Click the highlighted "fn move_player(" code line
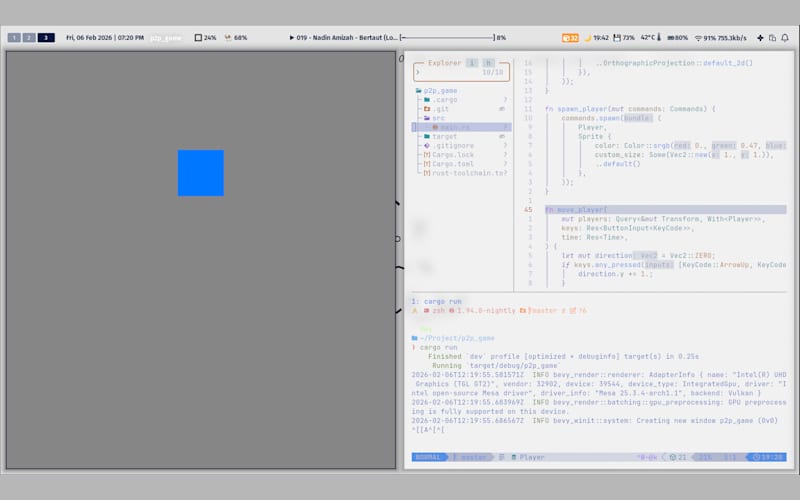 pyautogui.click(x=665, y=210)
